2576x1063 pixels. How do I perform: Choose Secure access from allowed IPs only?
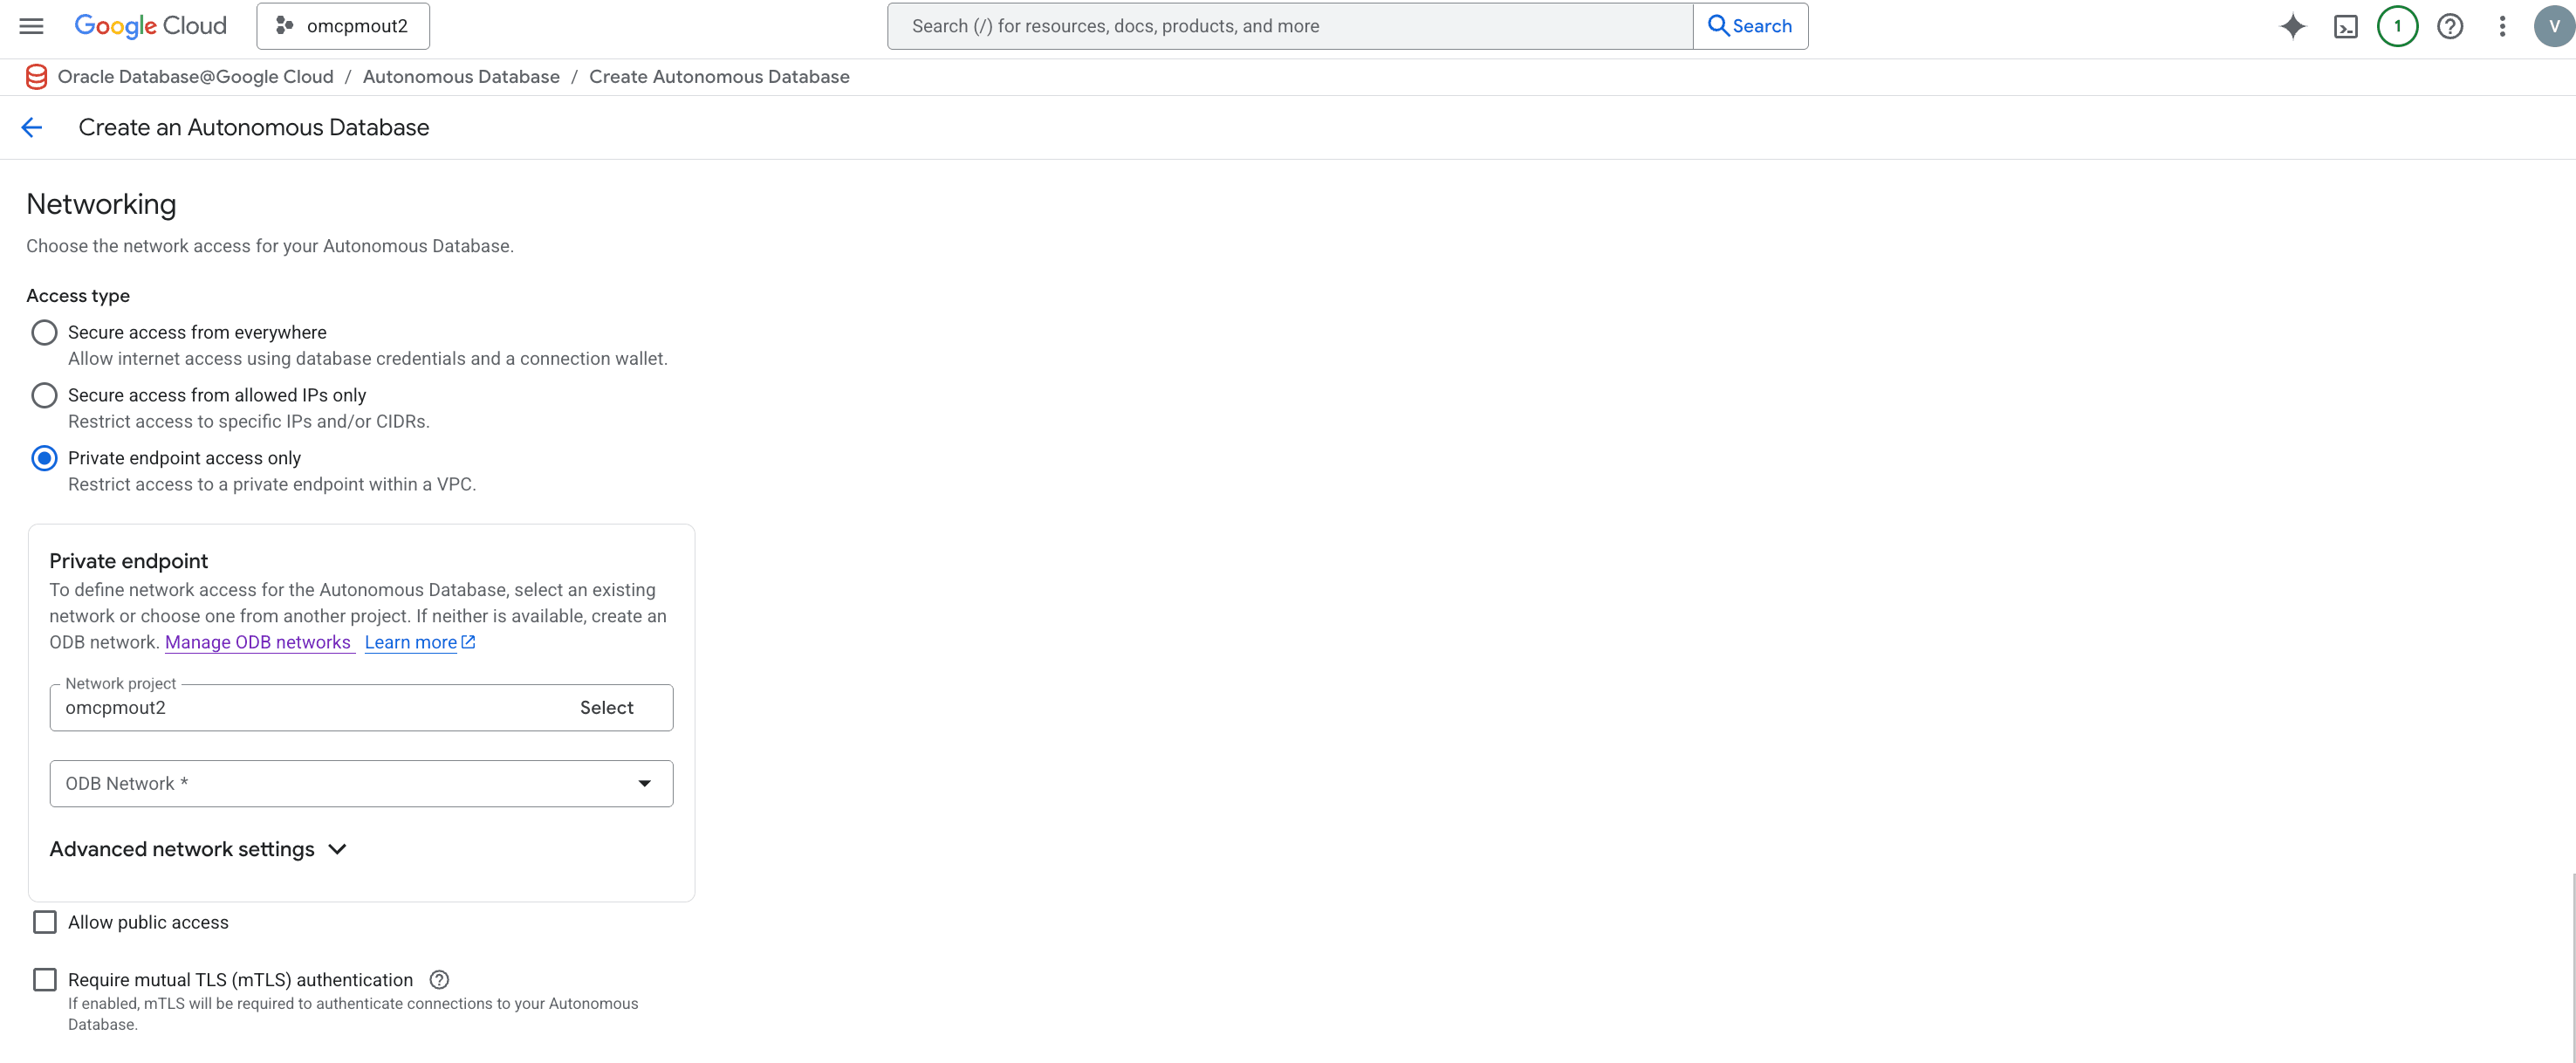click(44, 395)
